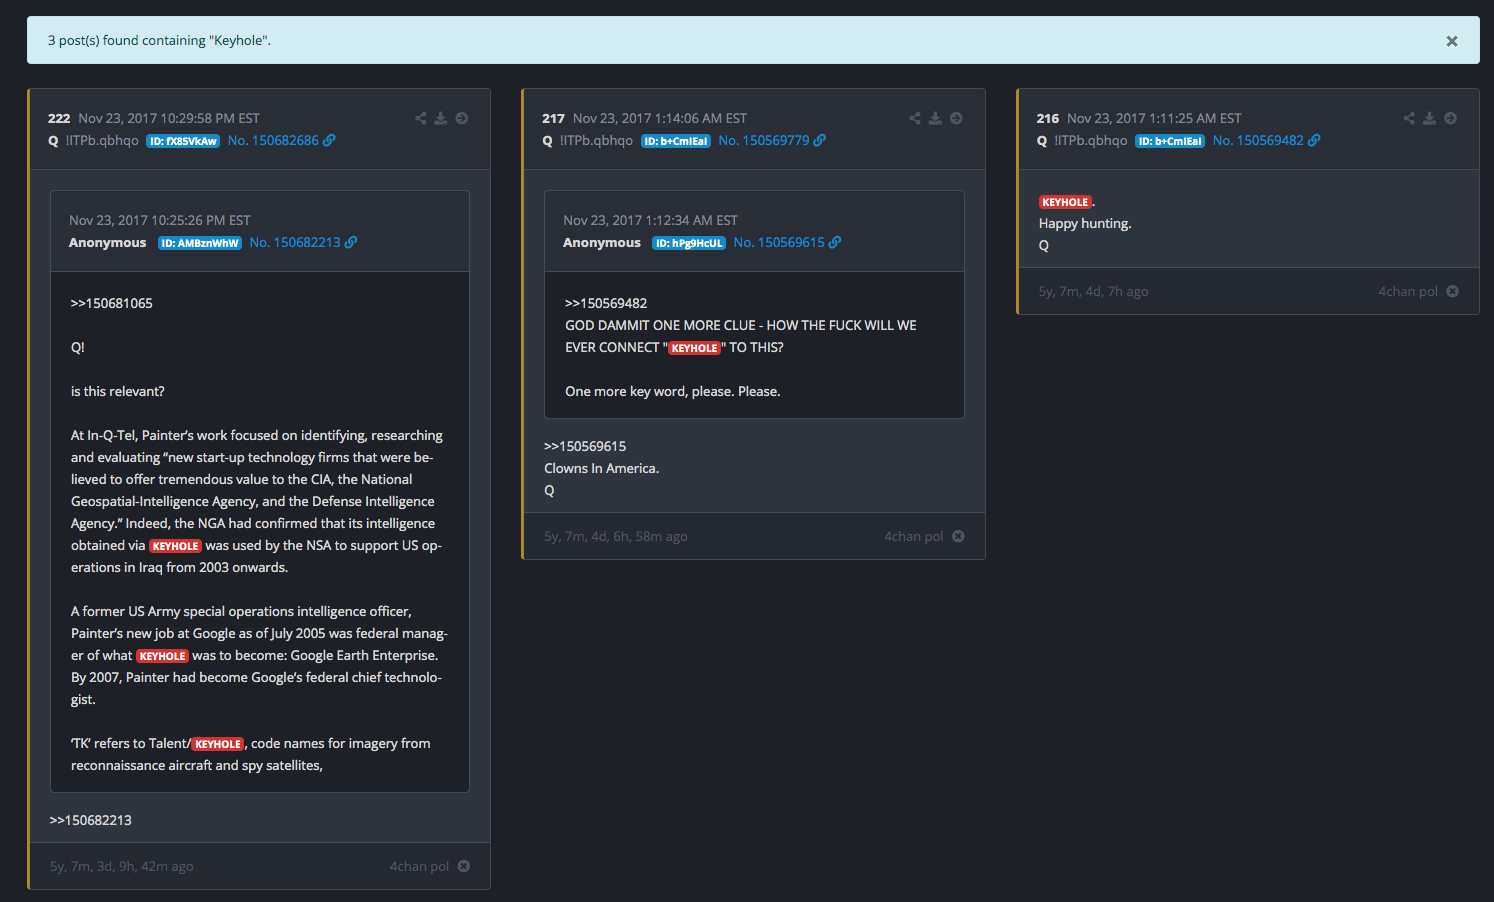Share post 217
This screenshot has width=1494, height=902.
tap(915, 118)
